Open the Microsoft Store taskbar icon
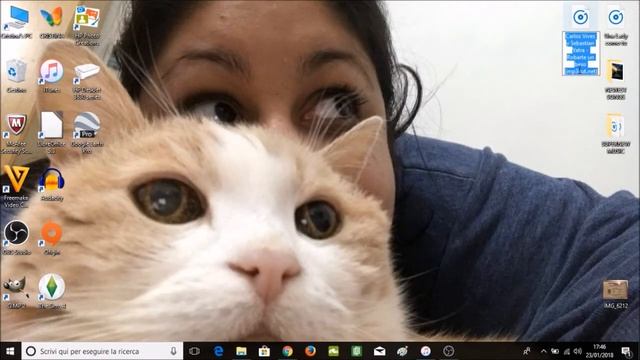This screenshot has height=360, width=640. pyautogui.click(x=264, y=351)
